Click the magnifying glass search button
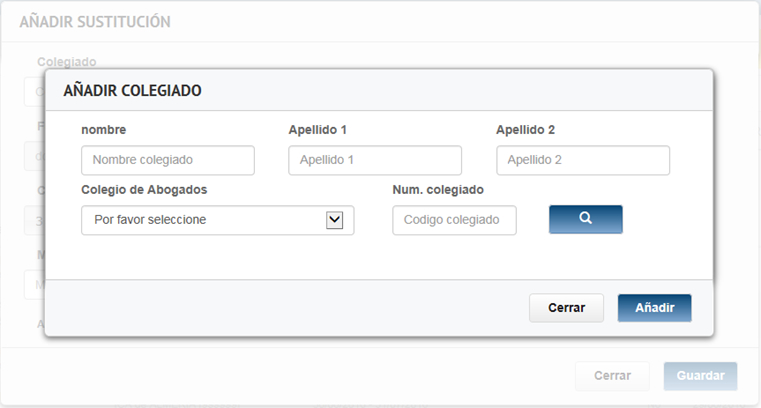Image resolution: width=761 pixels, height=408 pixels. point(585,219)
